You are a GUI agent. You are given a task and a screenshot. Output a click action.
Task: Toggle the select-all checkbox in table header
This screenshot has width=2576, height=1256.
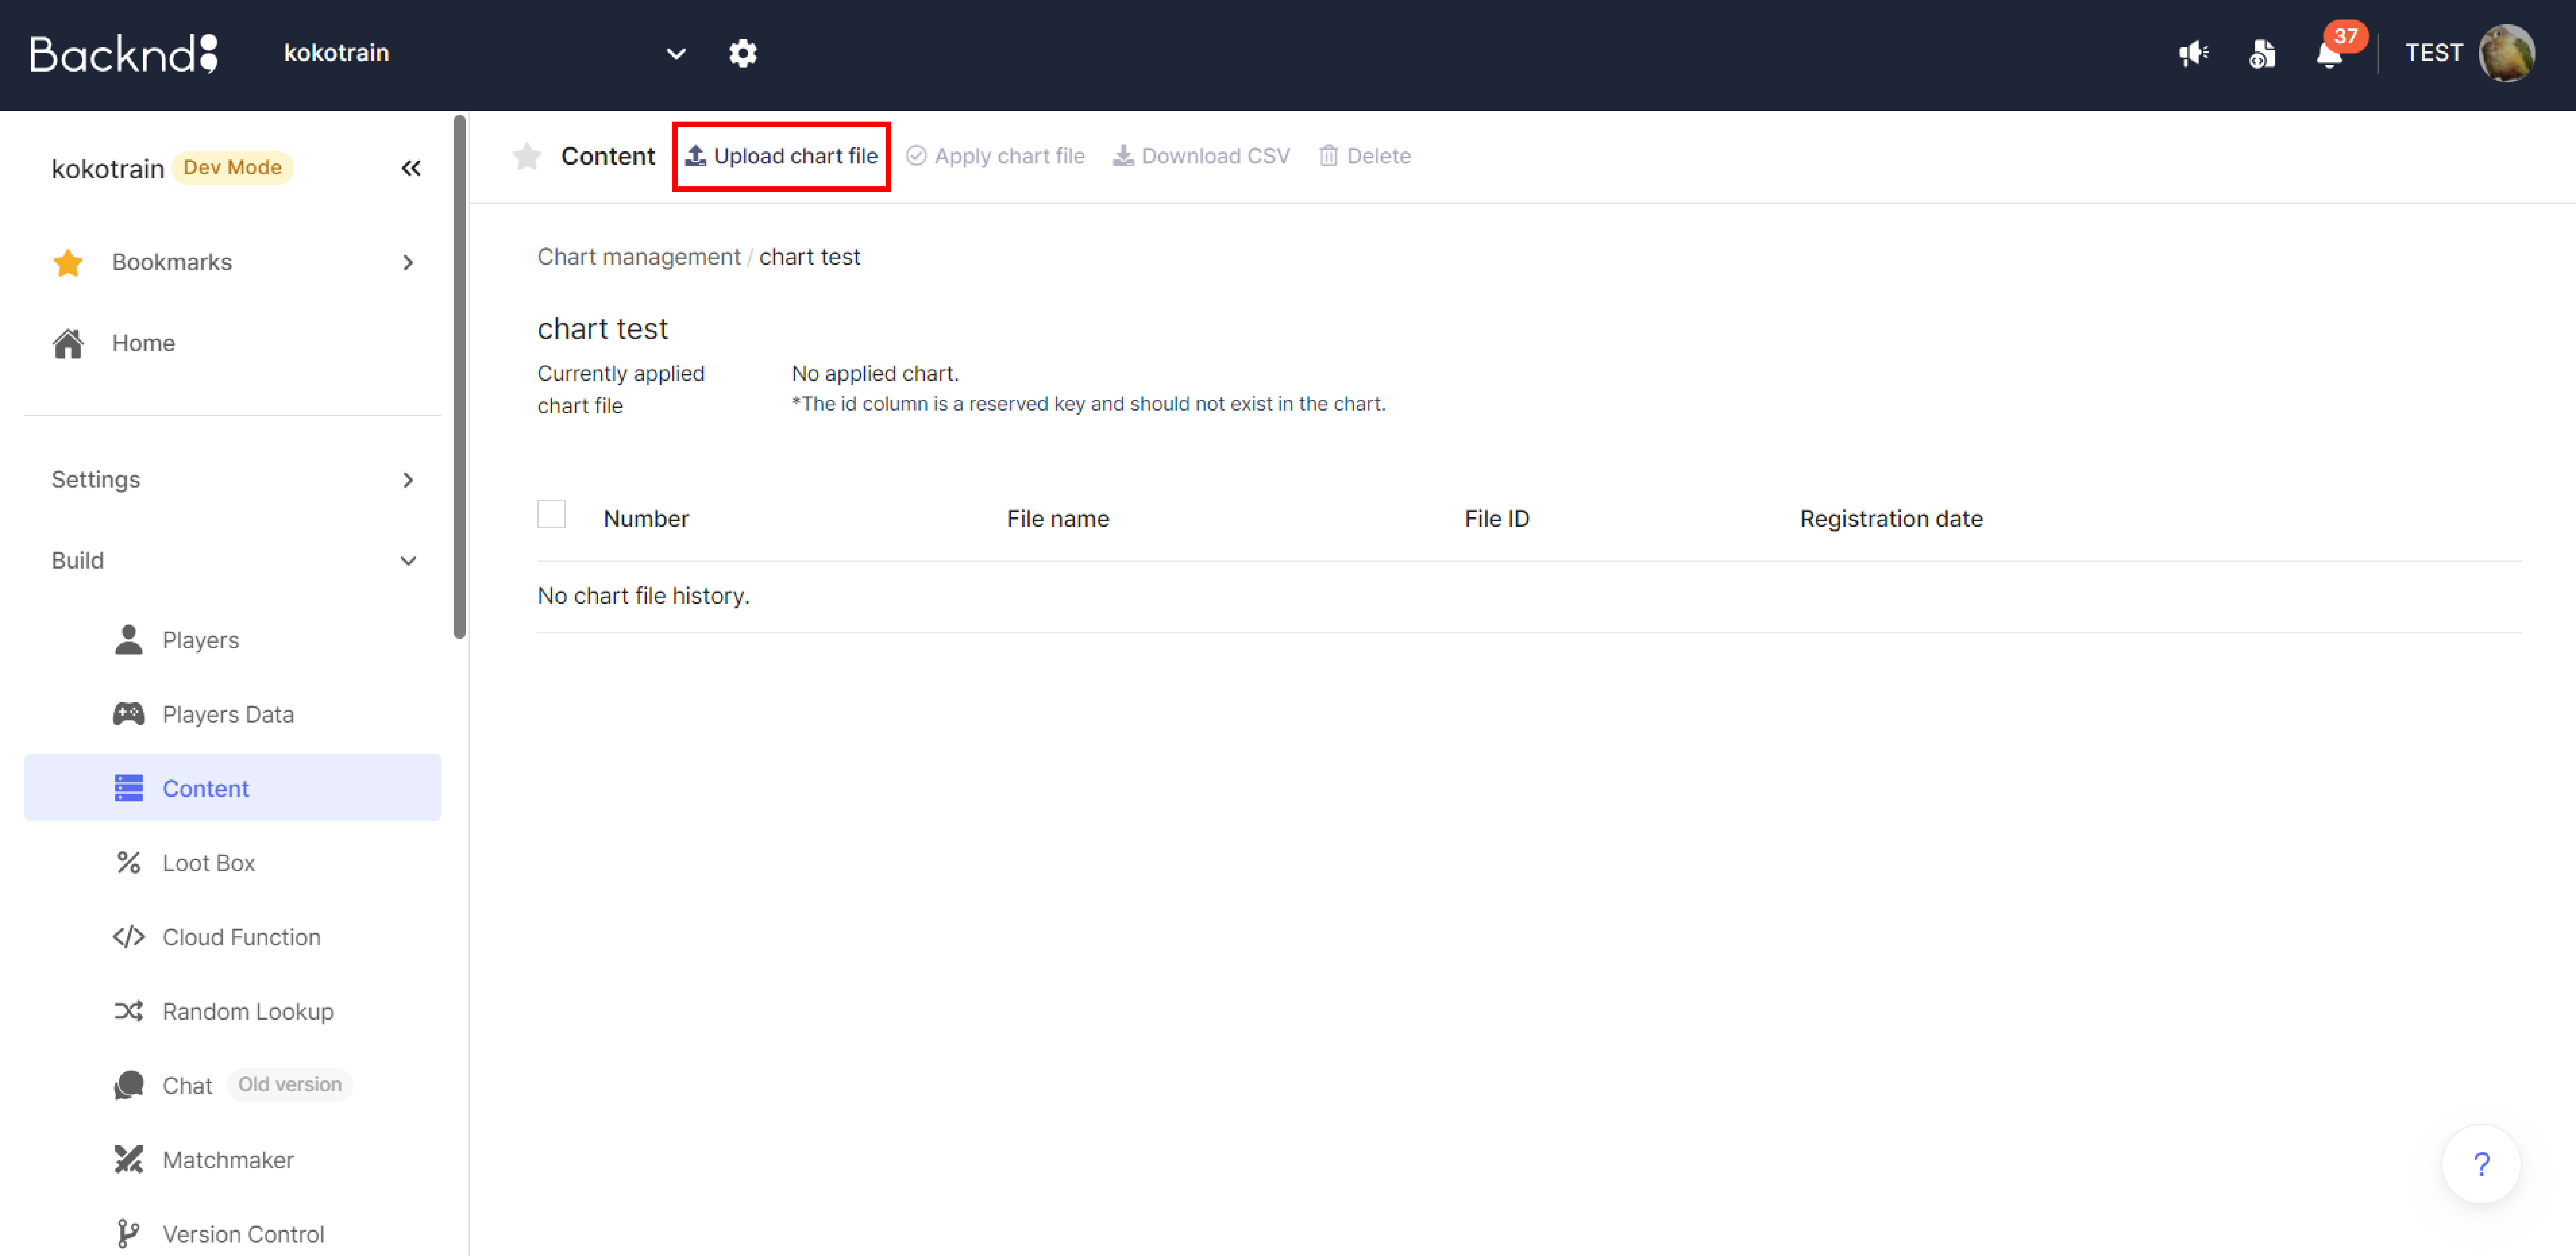coord(551,514)
